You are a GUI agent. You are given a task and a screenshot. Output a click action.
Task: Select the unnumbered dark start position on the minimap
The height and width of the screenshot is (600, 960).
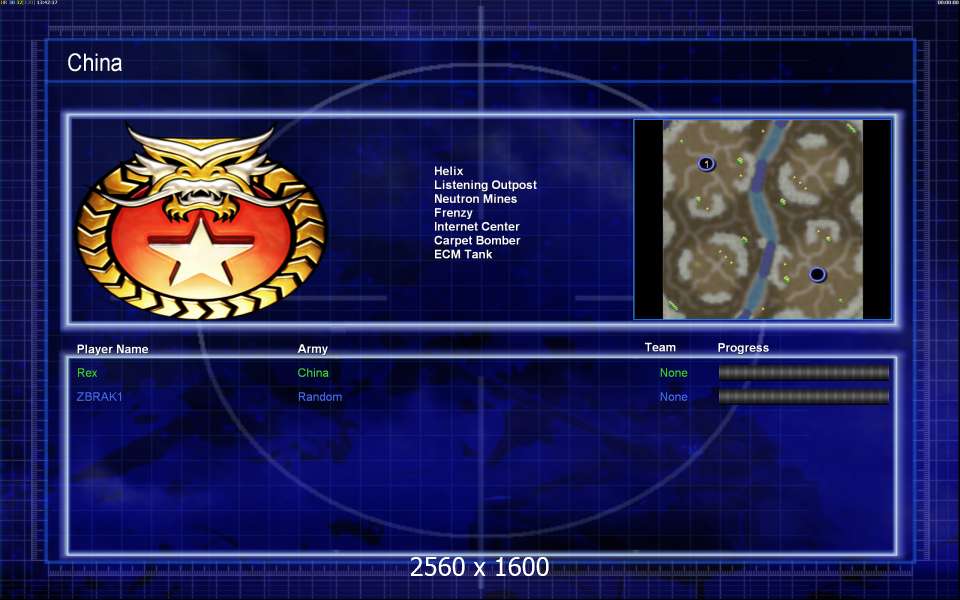click(817, 274)
